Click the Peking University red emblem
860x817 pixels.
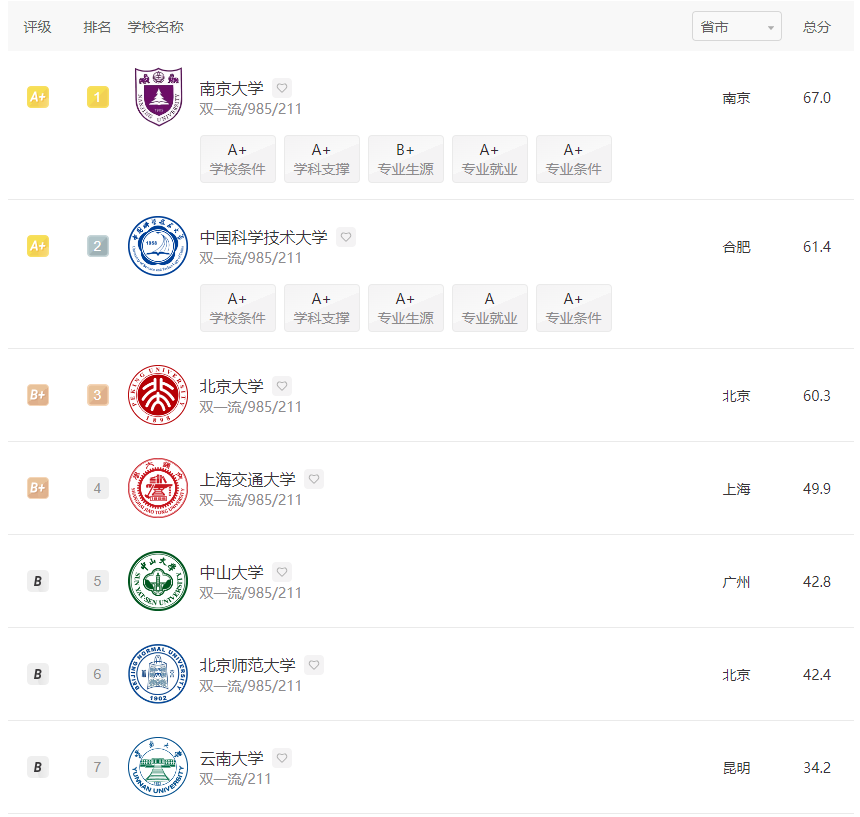158,395
